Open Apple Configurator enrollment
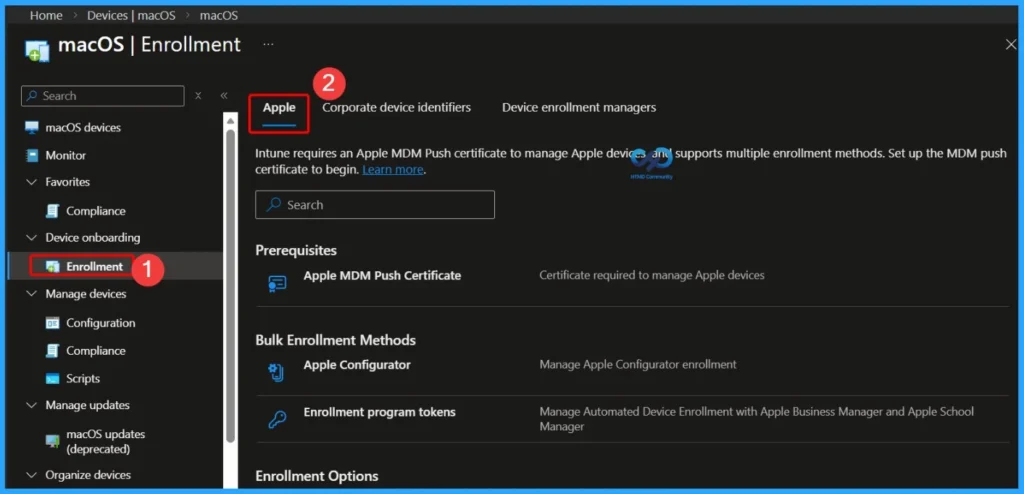 coord(357,365)
